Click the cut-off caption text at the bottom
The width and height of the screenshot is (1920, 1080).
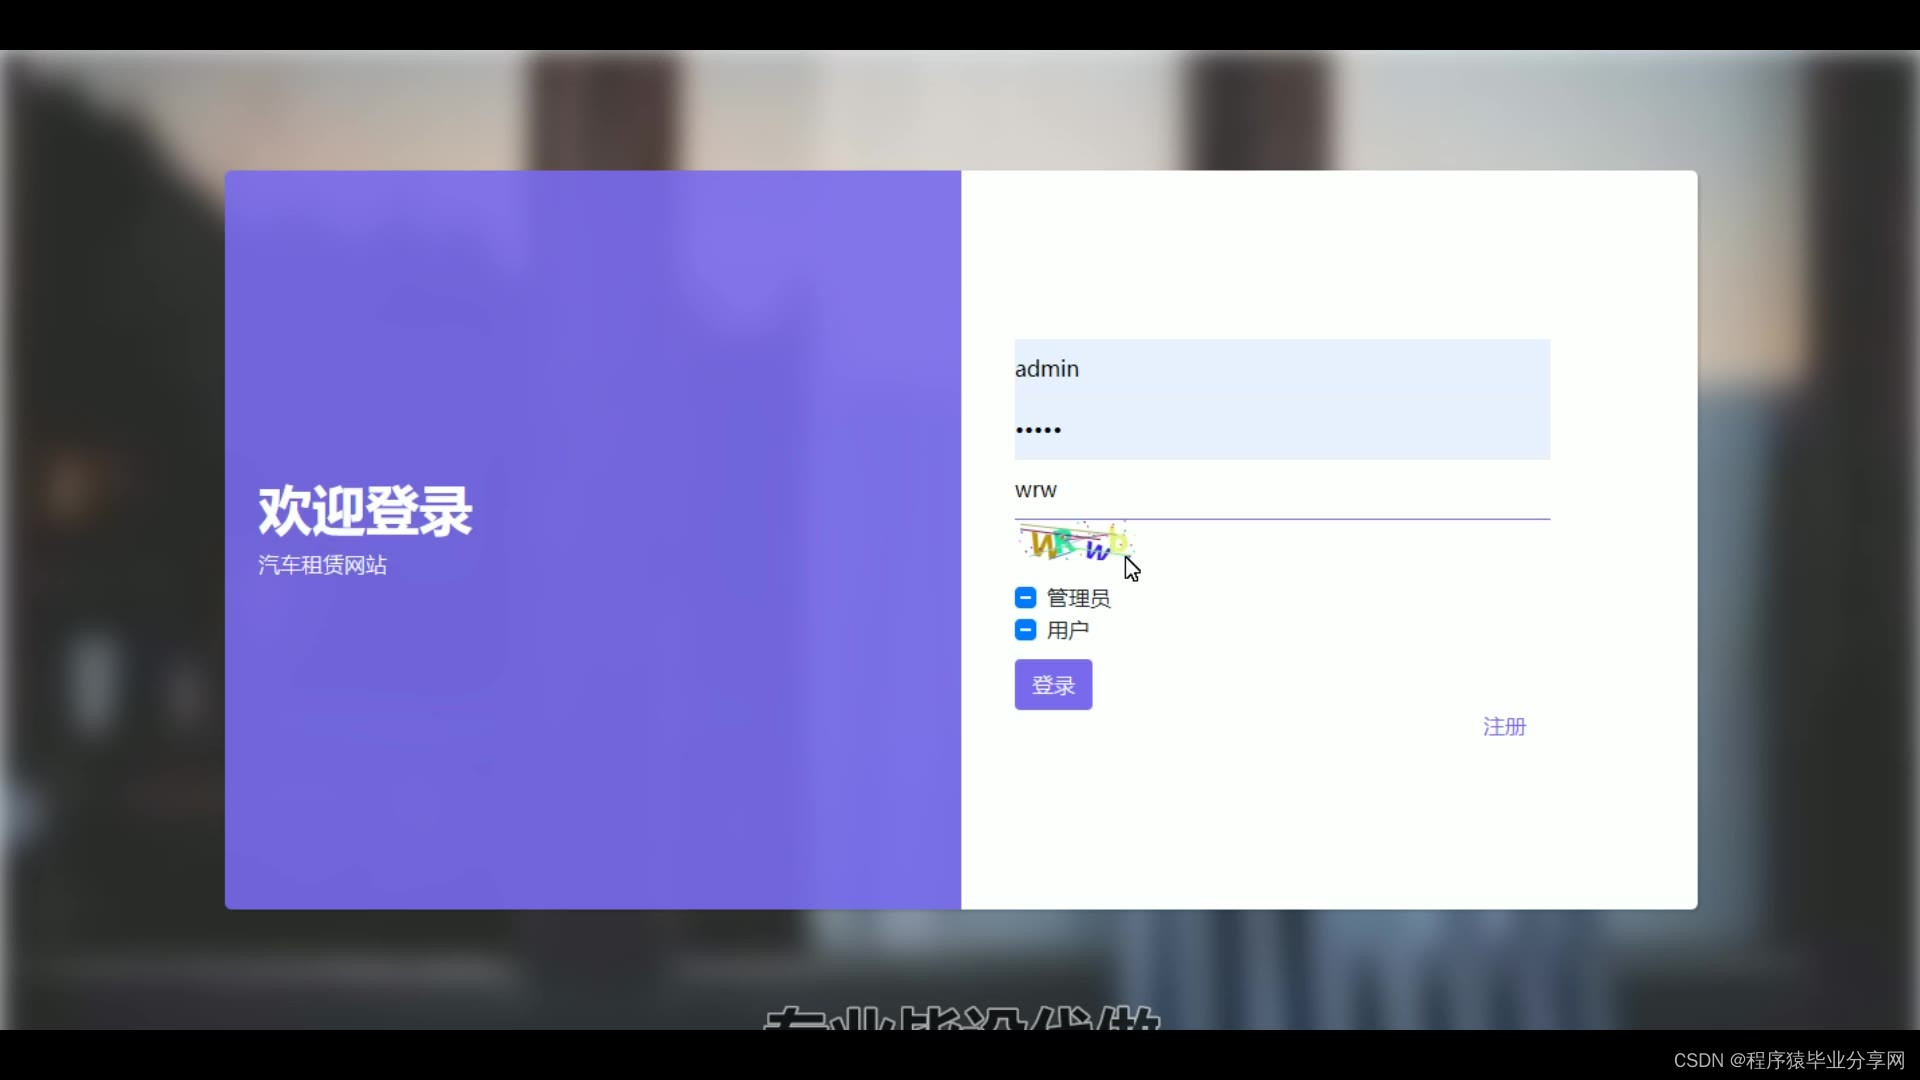coord(960,1018)
